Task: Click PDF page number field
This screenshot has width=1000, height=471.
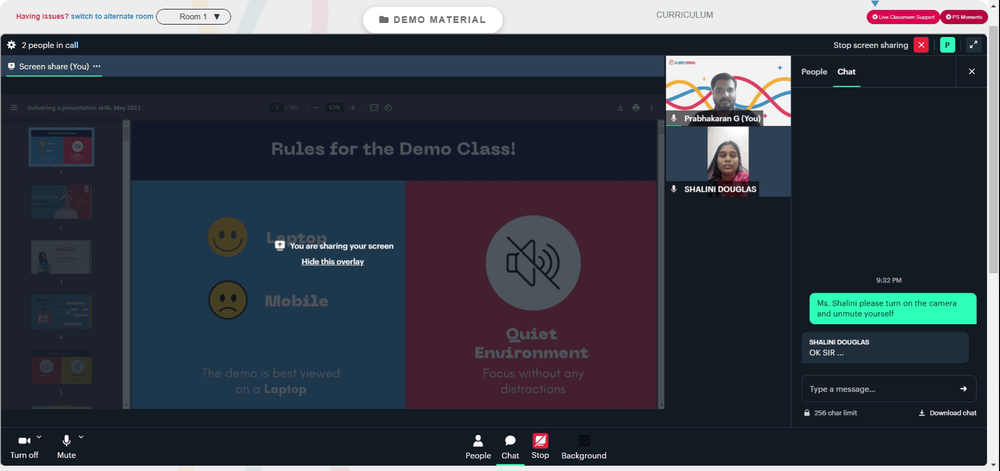Action: point(276,108)
